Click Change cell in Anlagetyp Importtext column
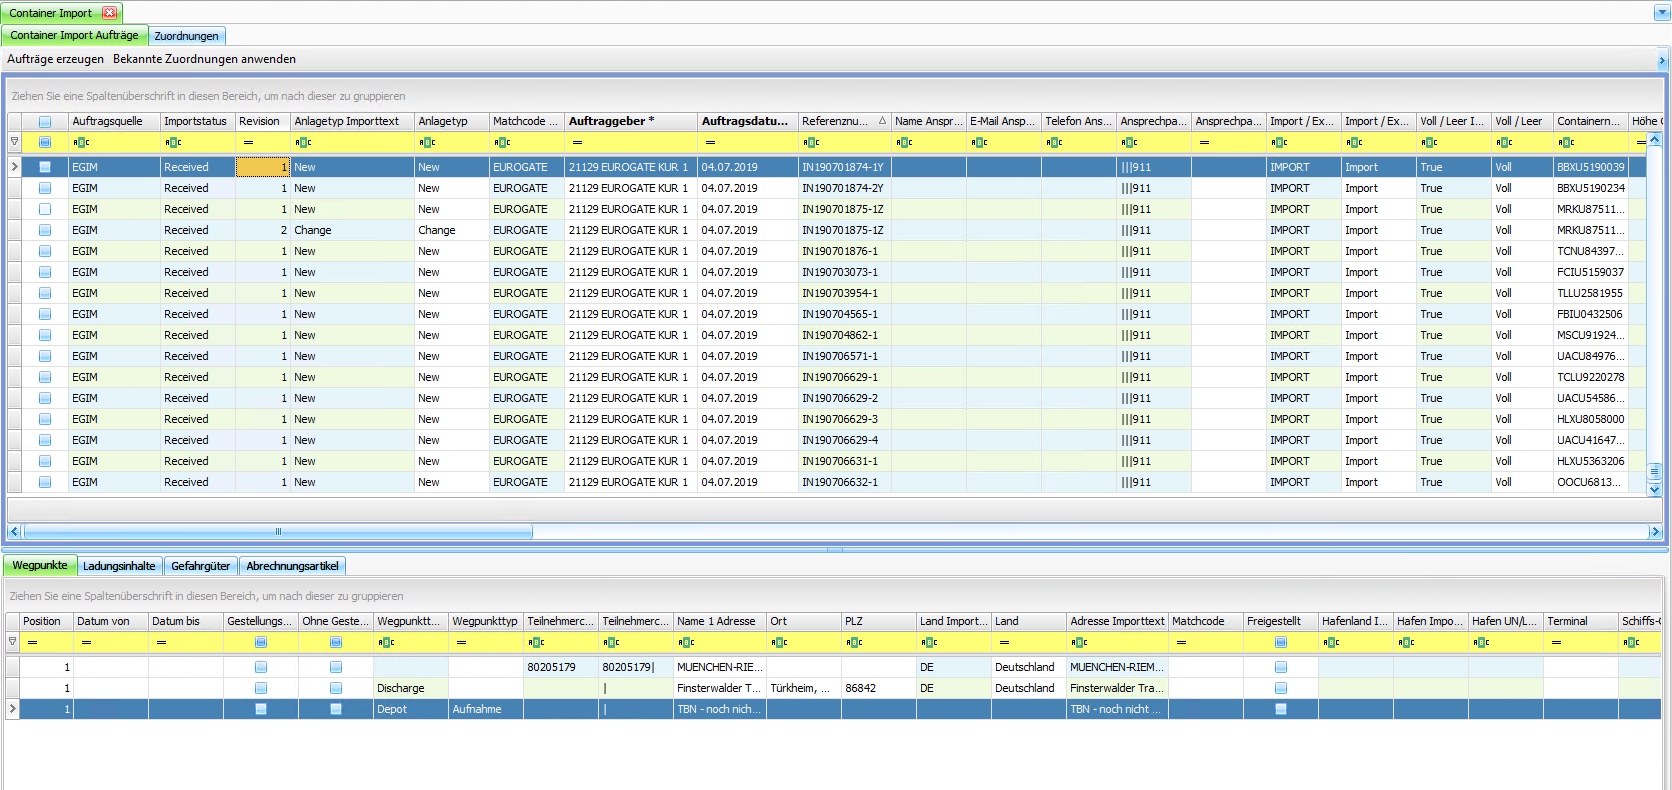The width and height of the screenshot is (1672, 790). [x=352, y=230]
